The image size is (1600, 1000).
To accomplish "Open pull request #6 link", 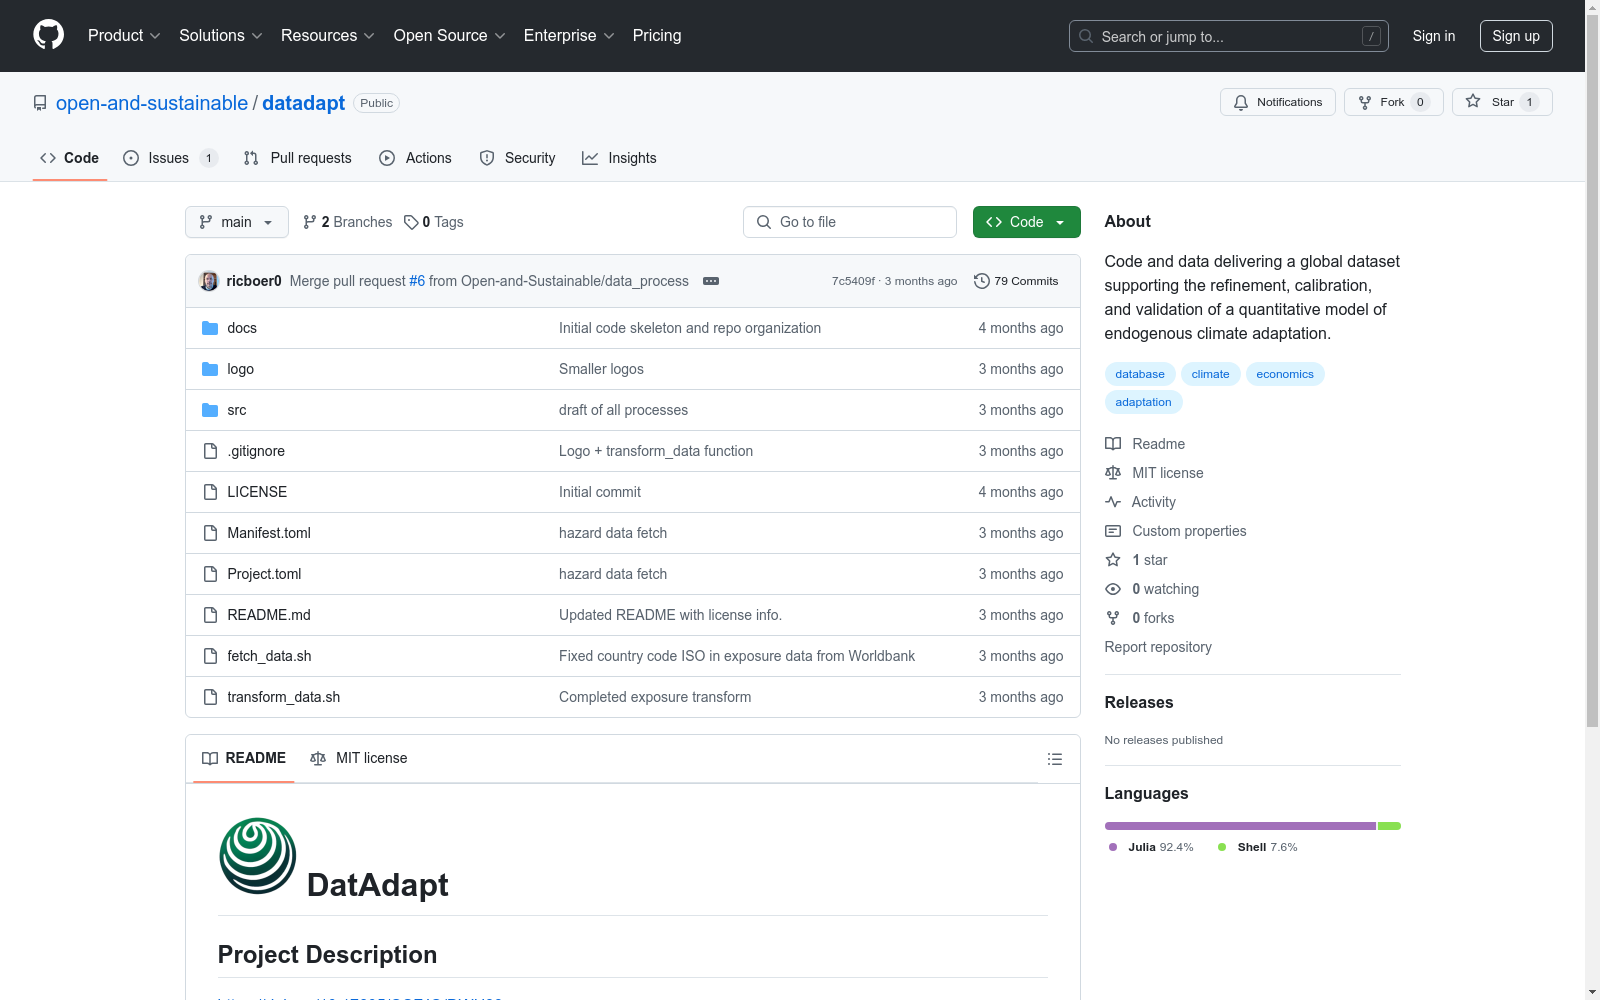I will click(417, 281).
